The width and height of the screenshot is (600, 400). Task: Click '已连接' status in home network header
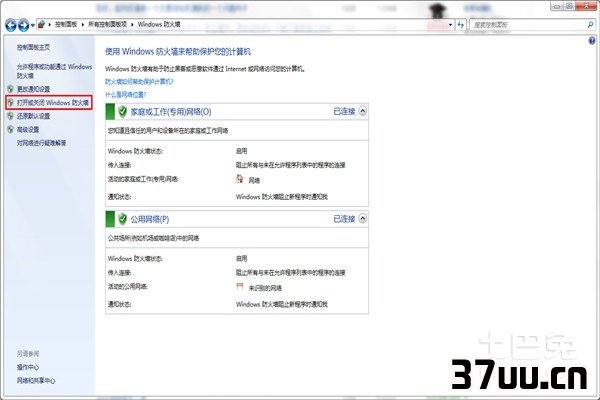point(344,111)
